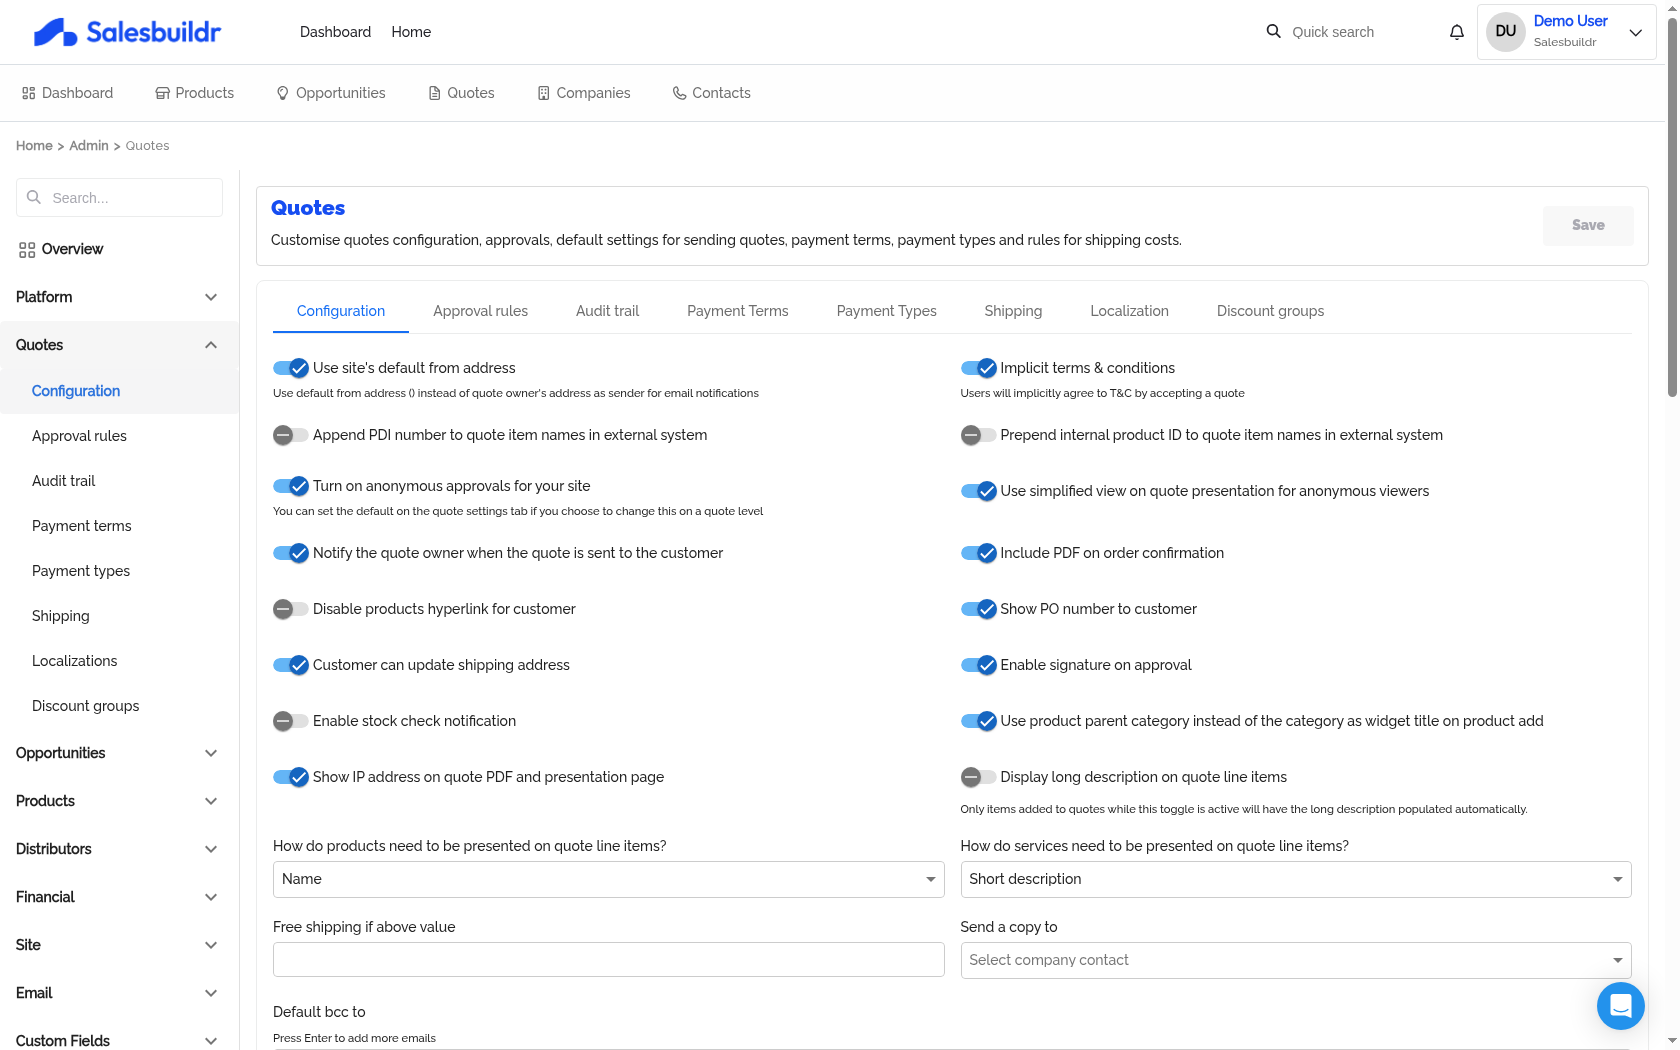
Task: Go to Admin breadcrumb link
Action: (x=89, y=146)
